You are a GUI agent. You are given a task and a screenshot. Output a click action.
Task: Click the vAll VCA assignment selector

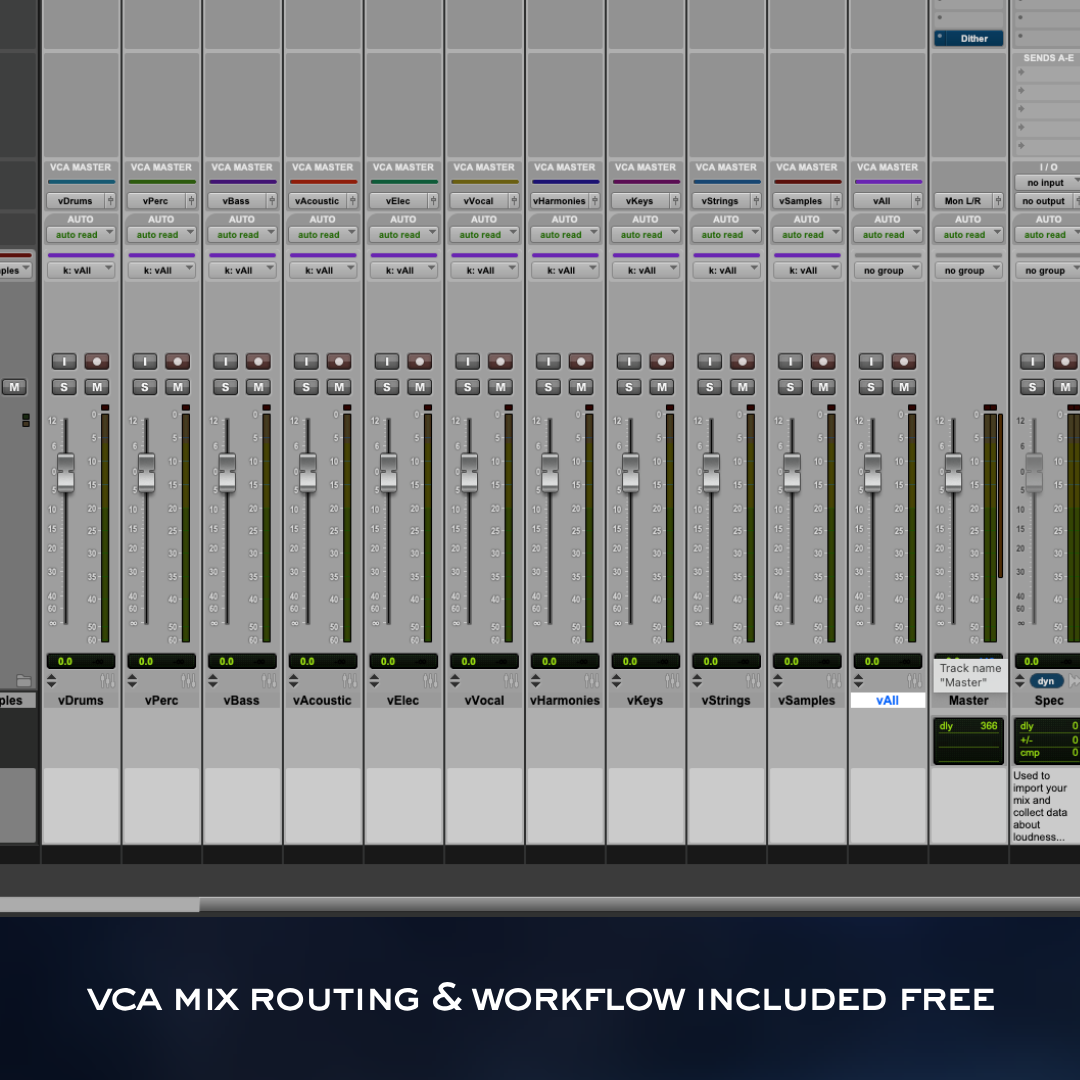pos(882,200)
